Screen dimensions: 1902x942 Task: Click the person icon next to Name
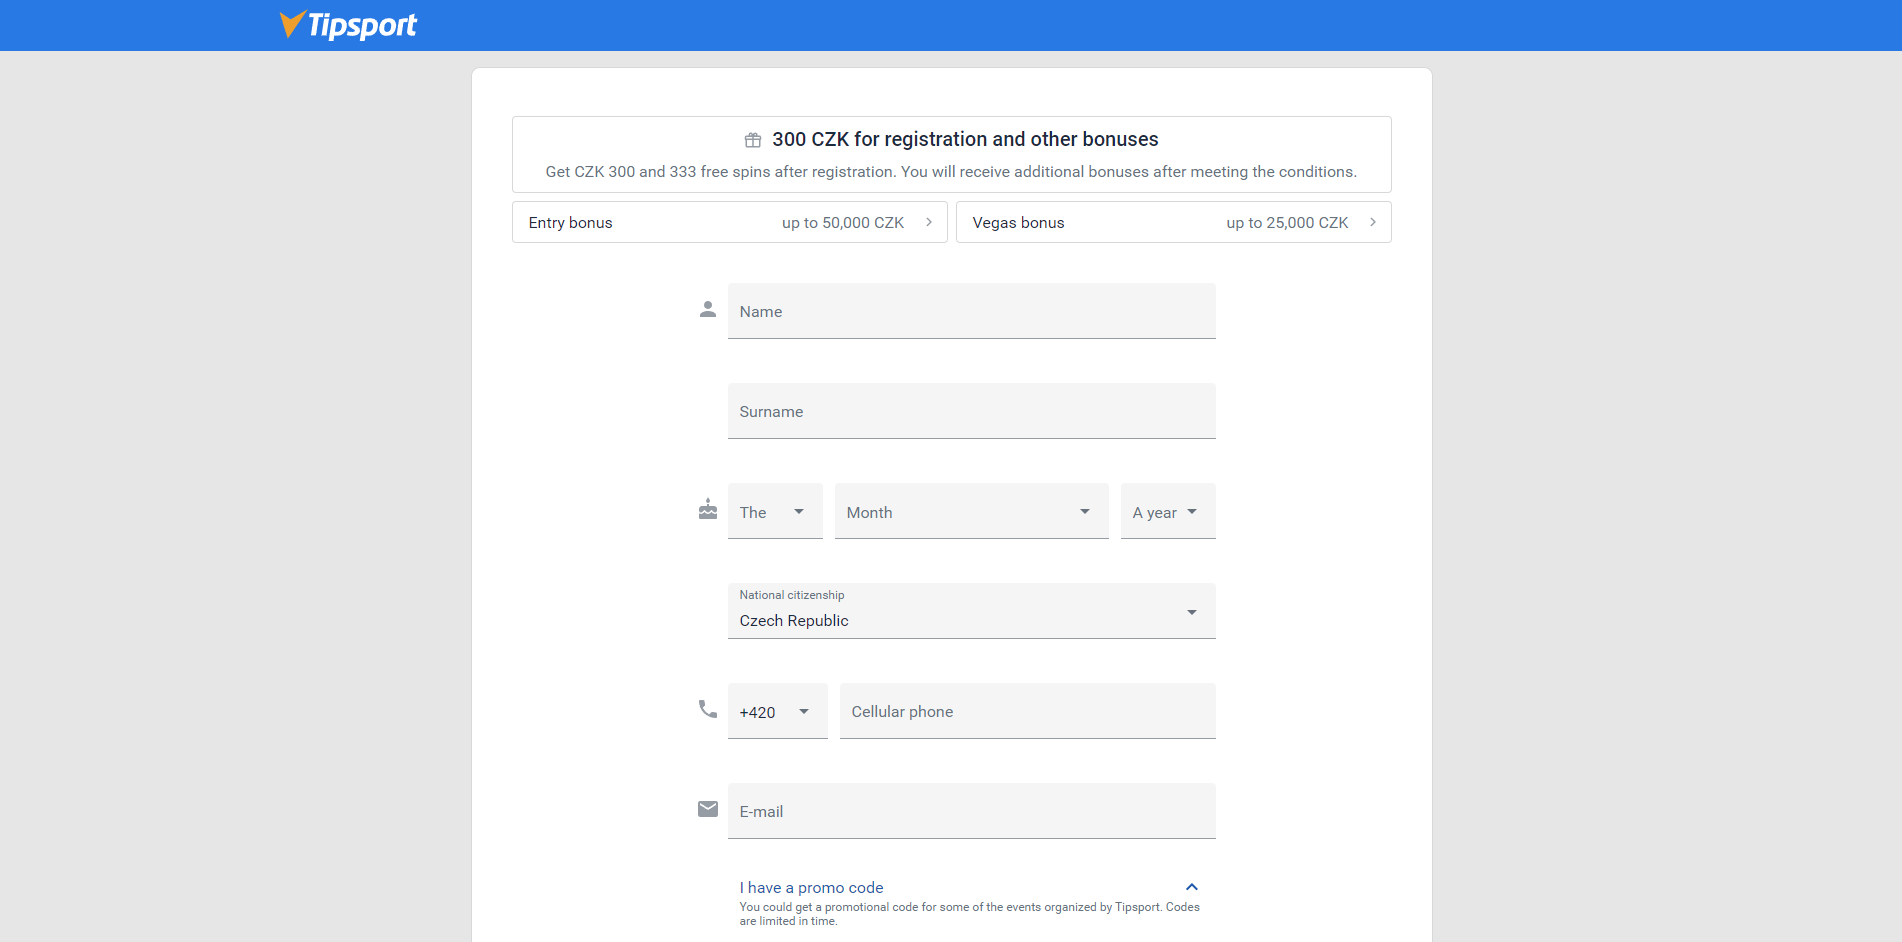(708, 309)
